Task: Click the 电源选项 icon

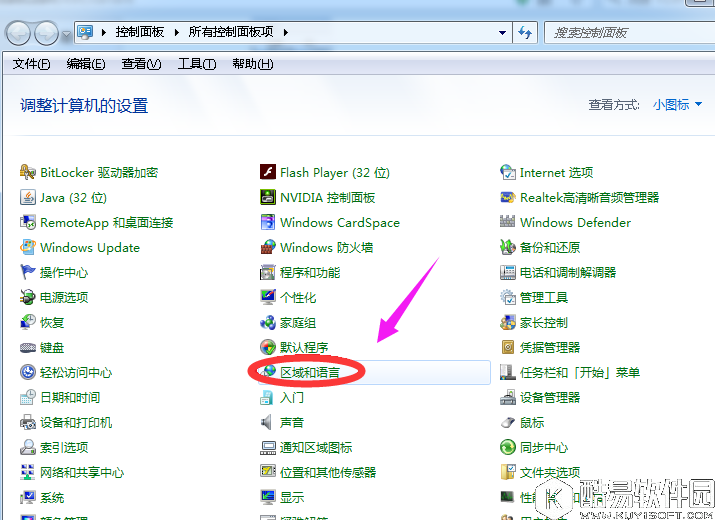Action: 27,297
